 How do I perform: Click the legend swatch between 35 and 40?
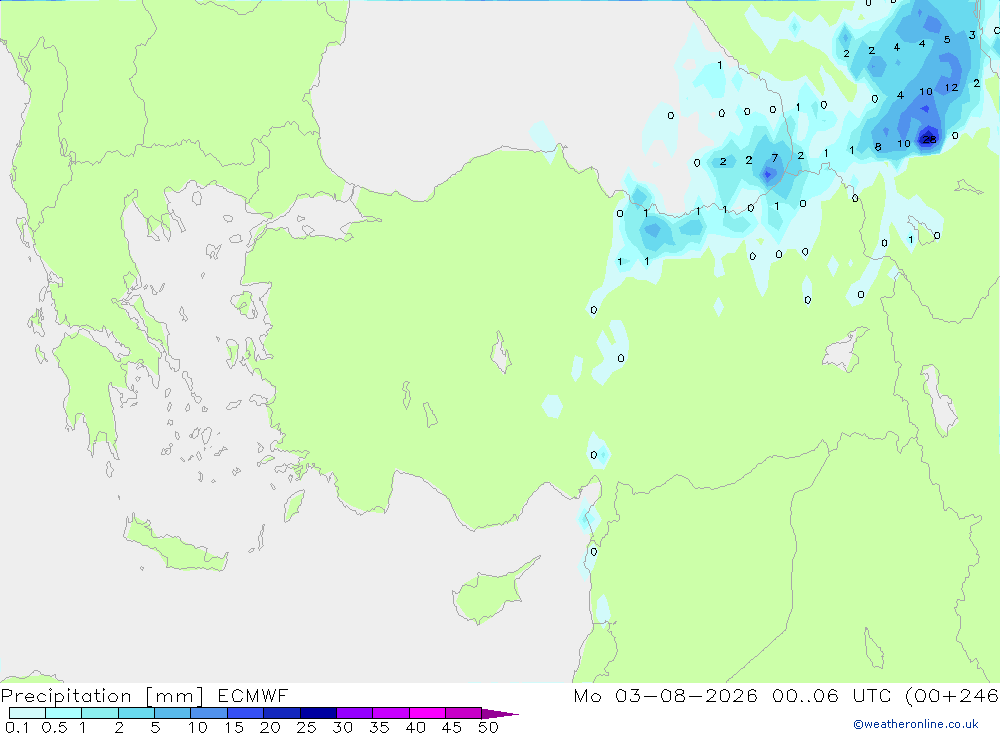tap(390, 713)
